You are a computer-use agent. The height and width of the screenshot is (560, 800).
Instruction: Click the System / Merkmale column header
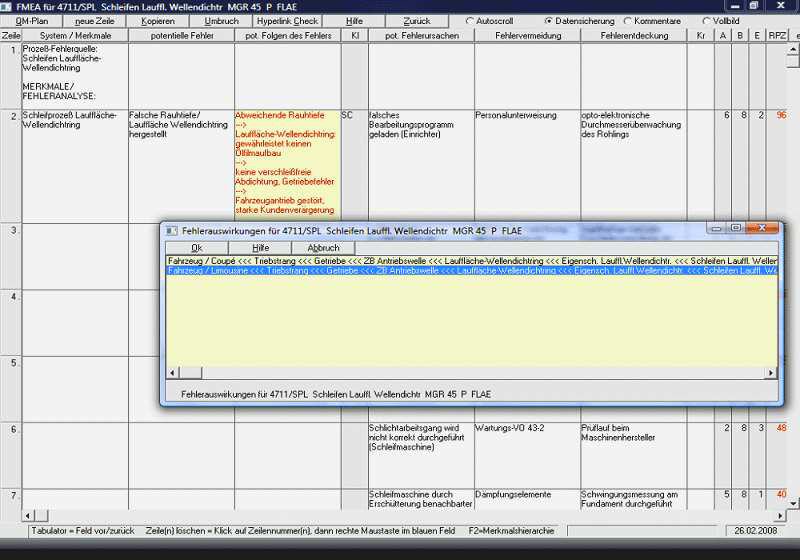click(75, 35)
